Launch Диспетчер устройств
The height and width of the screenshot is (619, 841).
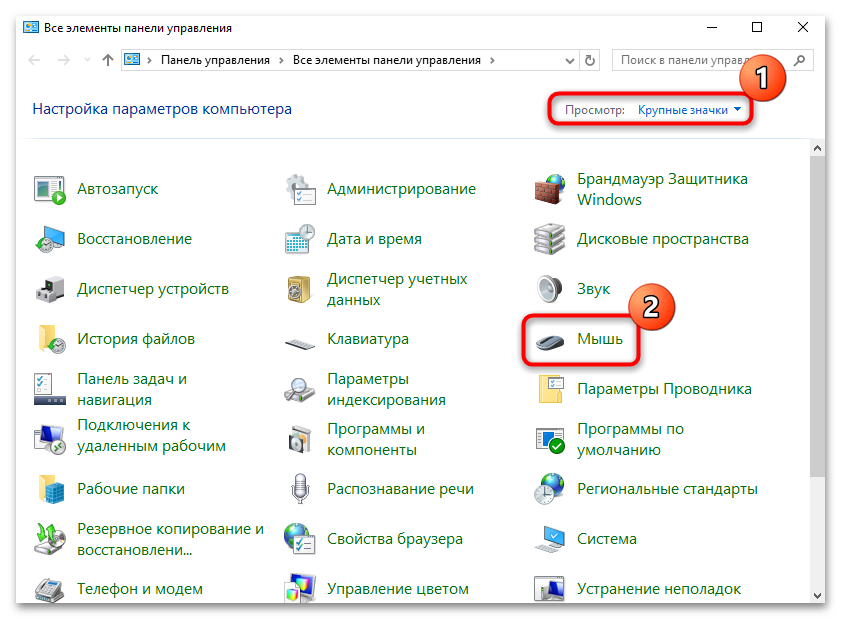click(x=152, y=289)
